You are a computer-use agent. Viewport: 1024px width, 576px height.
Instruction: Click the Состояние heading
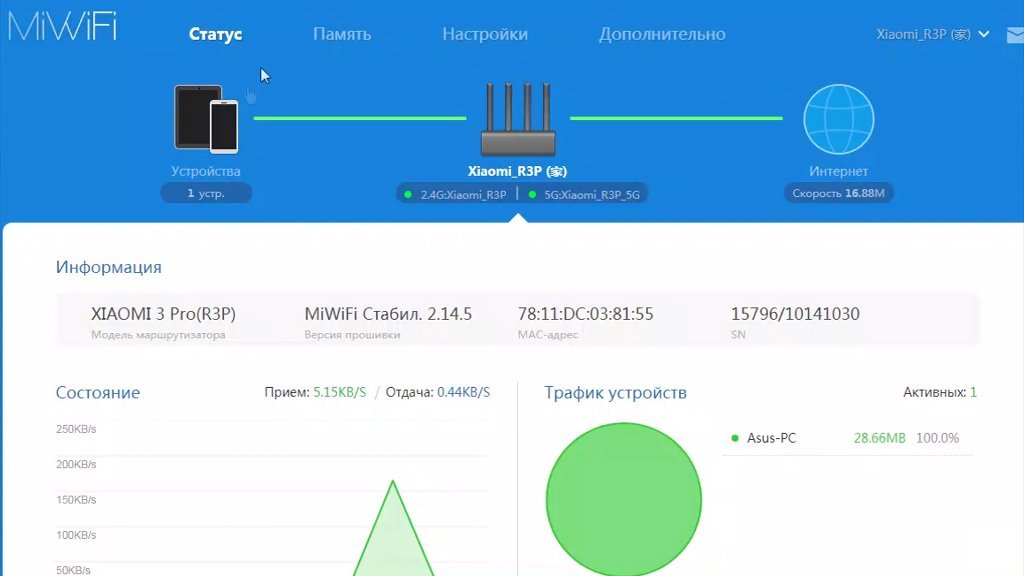click(x=98, y=392)
